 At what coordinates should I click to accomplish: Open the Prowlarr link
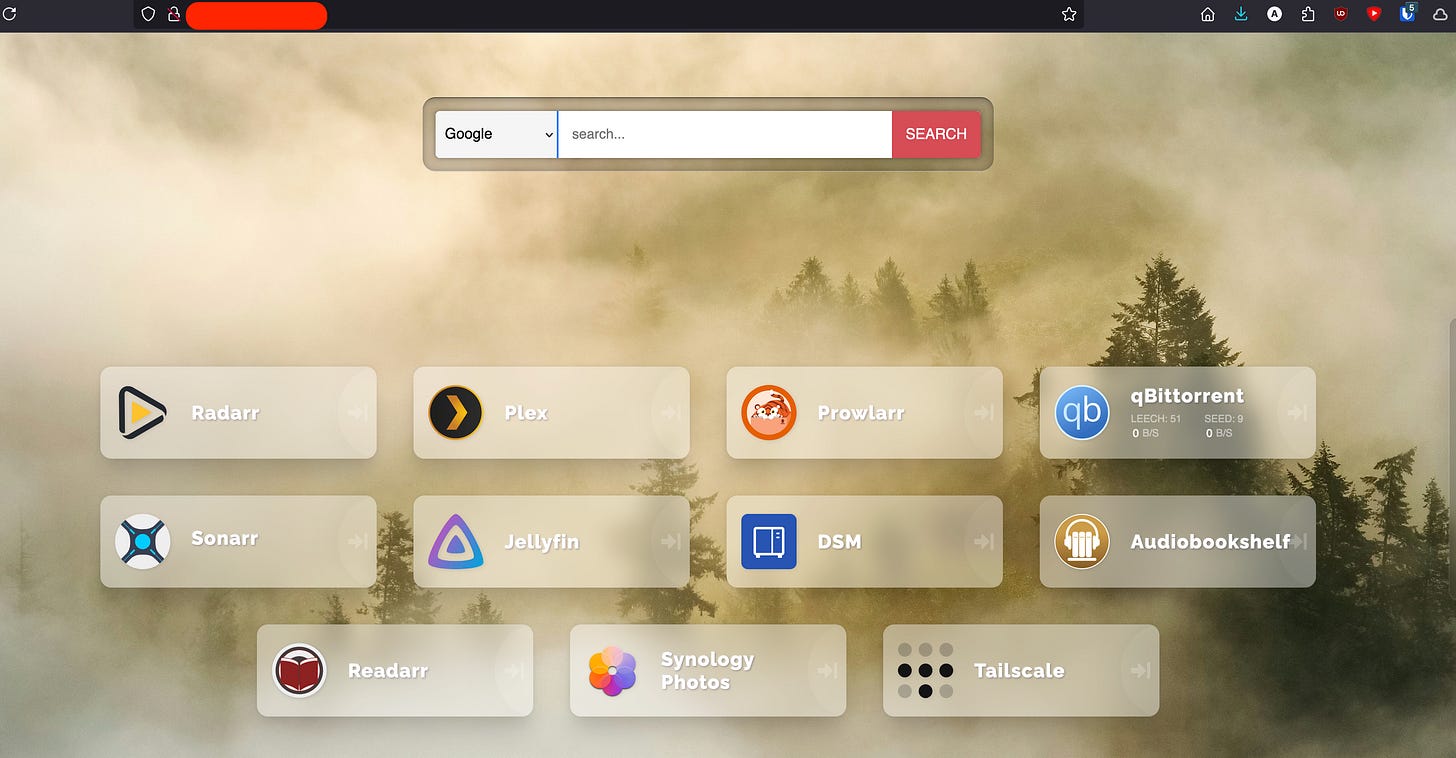[x=861, y=412]
